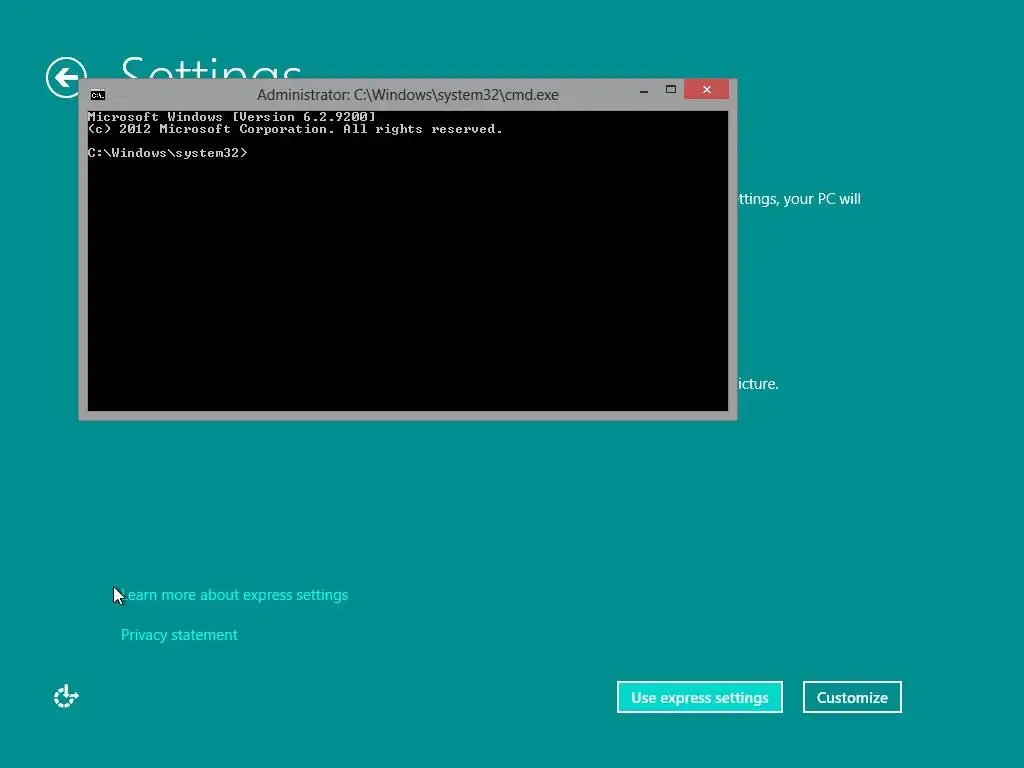Viewport: 1024px width, 768px height.
Task: Click the cmd.exe title bar text
Action: 408,95
